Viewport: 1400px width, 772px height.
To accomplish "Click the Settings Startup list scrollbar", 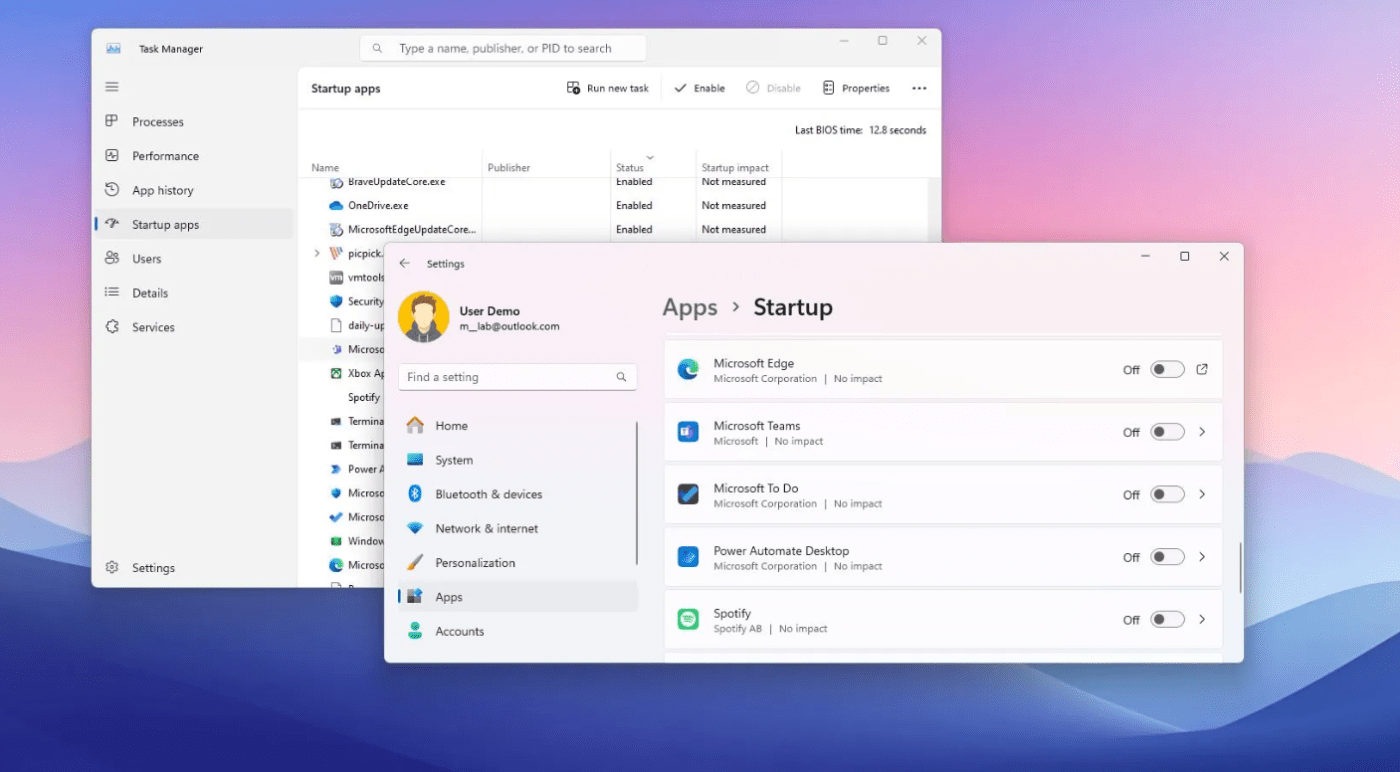I will 1240,568.
